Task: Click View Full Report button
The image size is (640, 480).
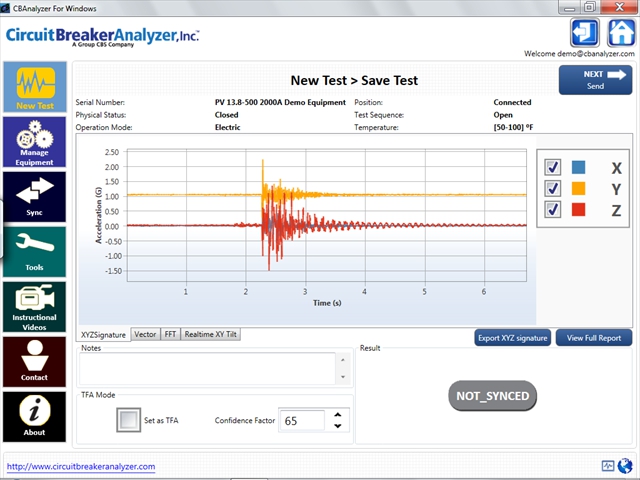Action: [x=594, y=338]
